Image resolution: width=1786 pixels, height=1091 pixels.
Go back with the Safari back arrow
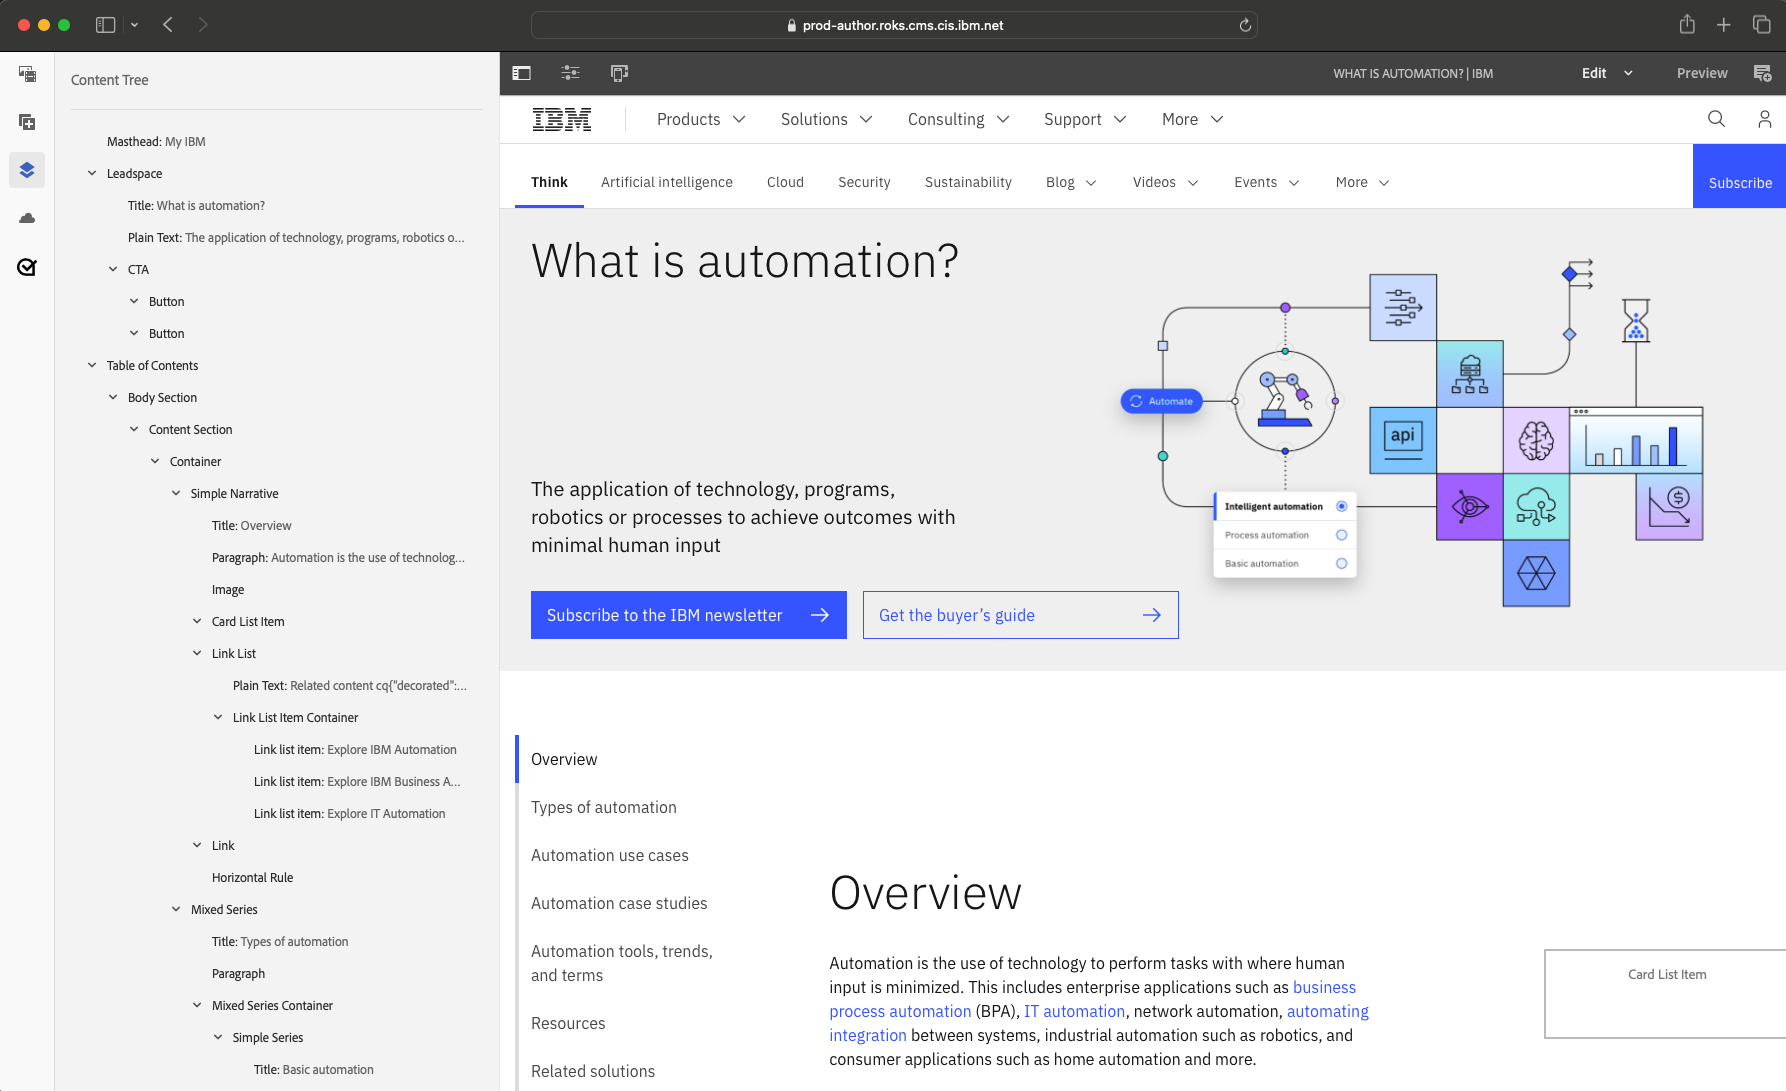click(168, 25)
